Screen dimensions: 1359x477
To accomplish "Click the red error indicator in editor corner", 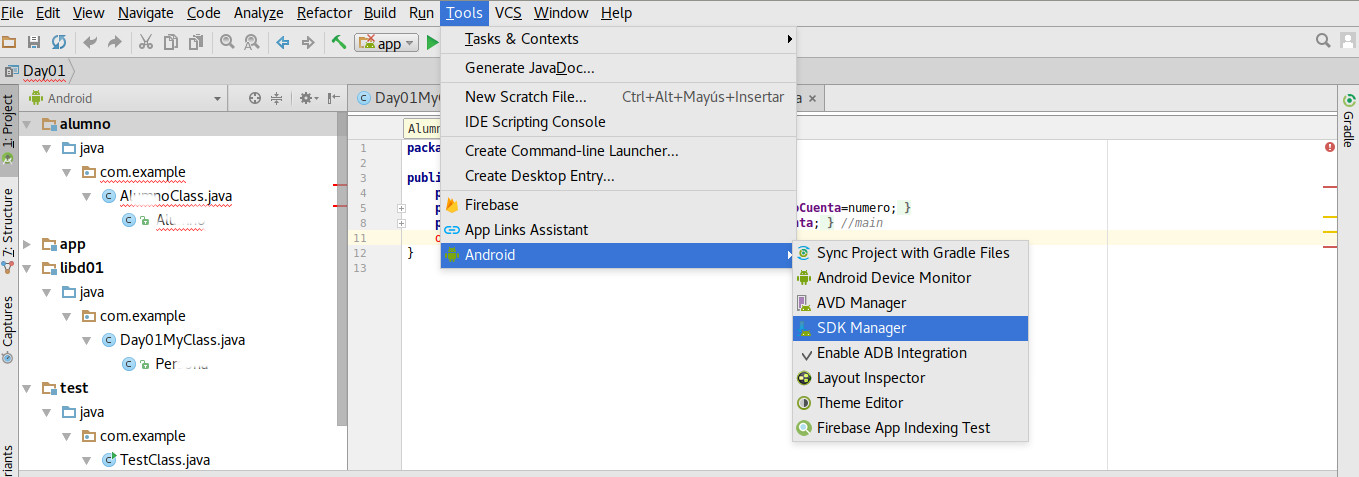I will pos(1330,147).
